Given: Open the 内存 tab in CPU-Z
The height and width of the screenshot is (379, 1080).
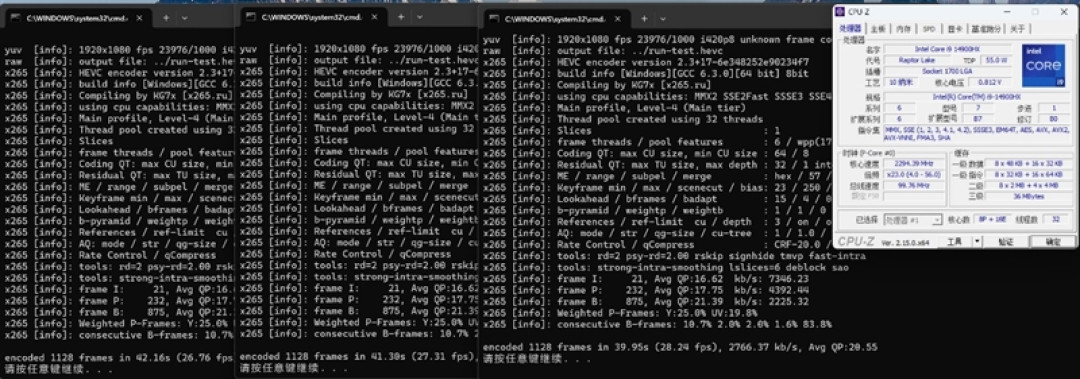Looking at the screenshot, I should (904, 29).
